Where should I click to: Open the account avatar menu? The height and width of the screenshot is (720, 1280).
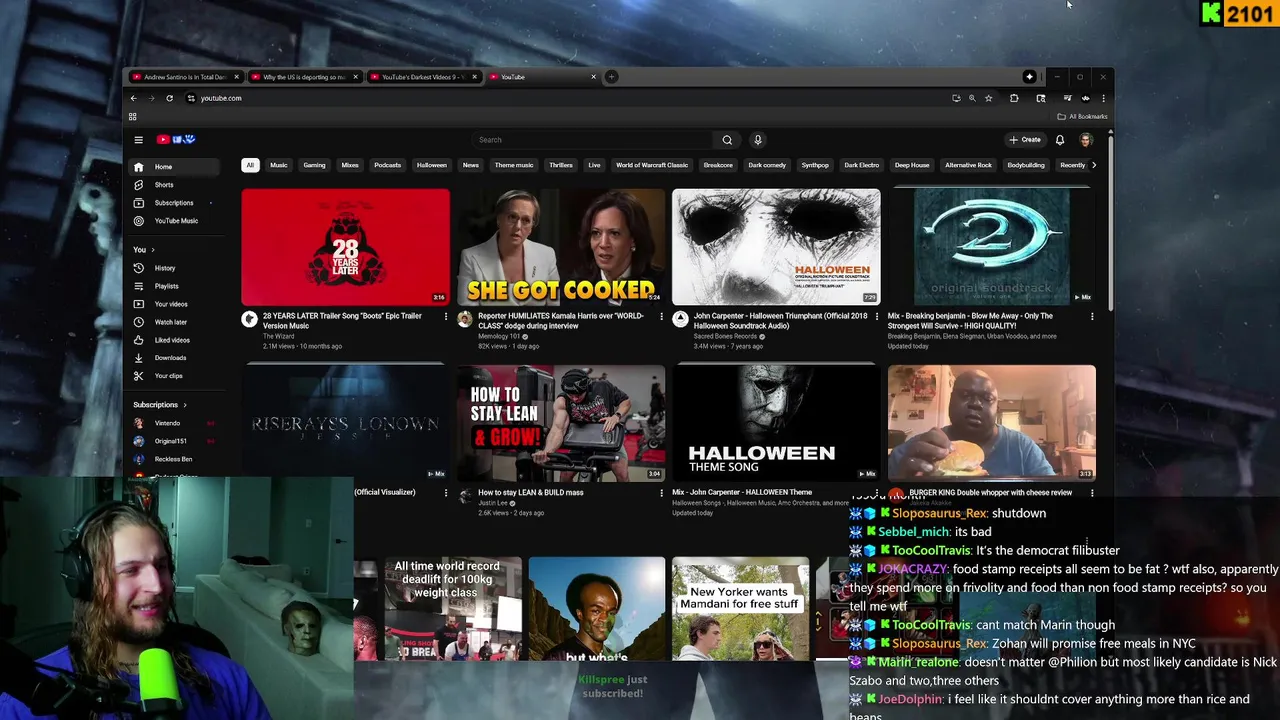coord(1086,140)
